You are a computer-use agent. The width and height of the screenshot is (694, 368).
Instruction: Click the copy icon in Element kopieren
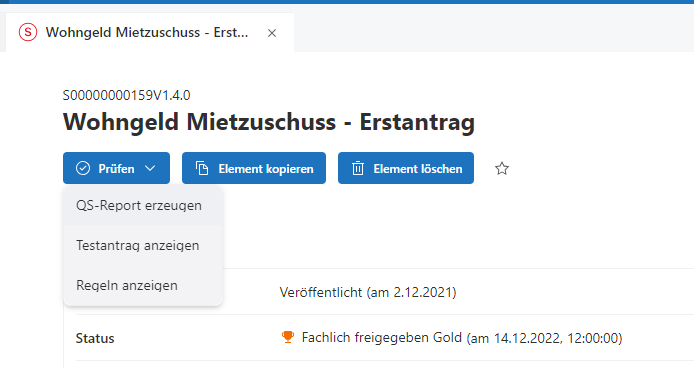point(202,168)
